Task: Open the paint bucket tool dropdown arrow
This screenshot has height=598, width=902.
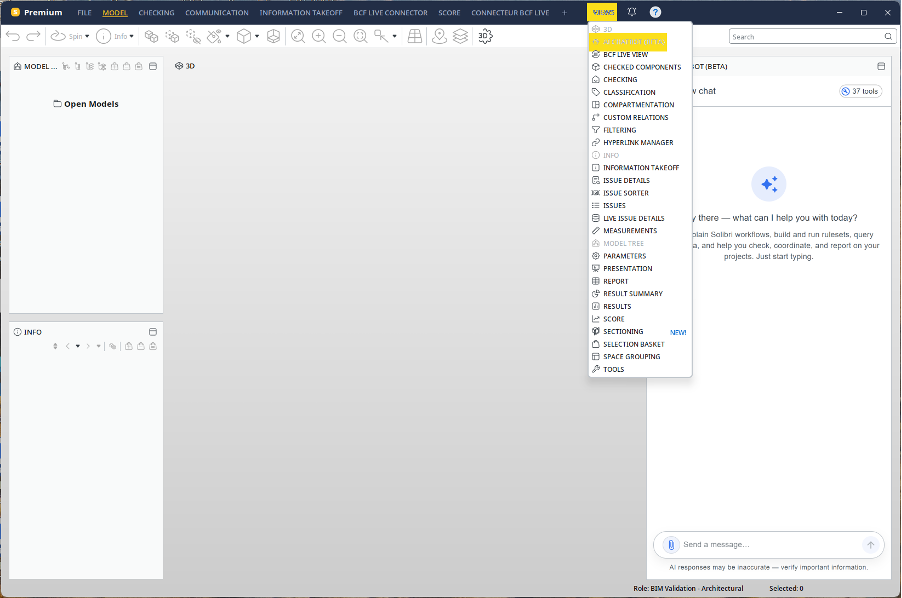Action: [x=227, y=36]
